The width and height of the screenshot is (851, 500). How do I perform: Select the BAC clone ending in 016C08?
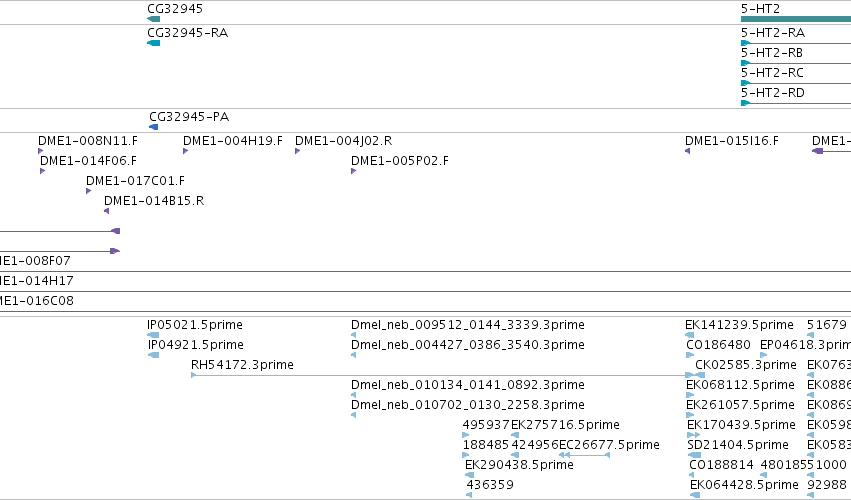click(x=36, y=301)
